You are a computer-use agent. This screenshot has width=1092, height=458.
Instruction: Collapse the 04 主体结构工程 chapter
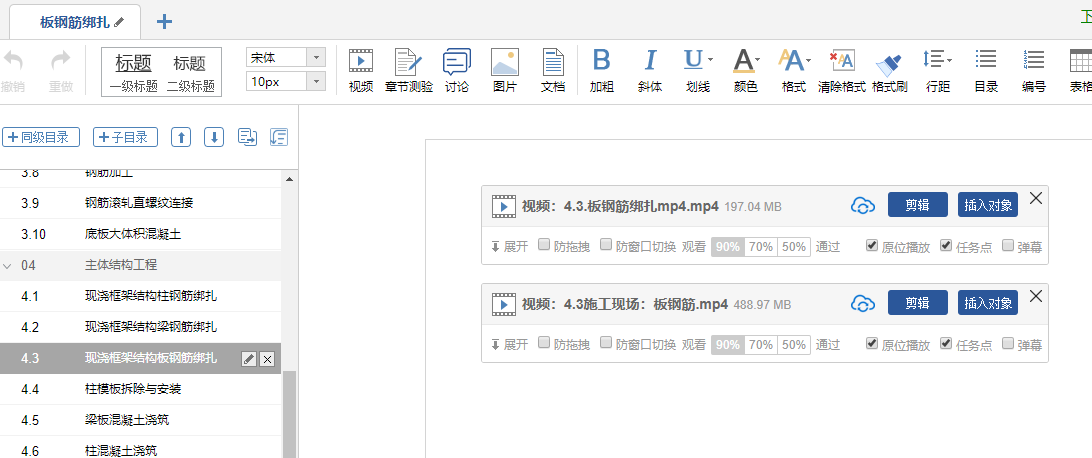8,265
